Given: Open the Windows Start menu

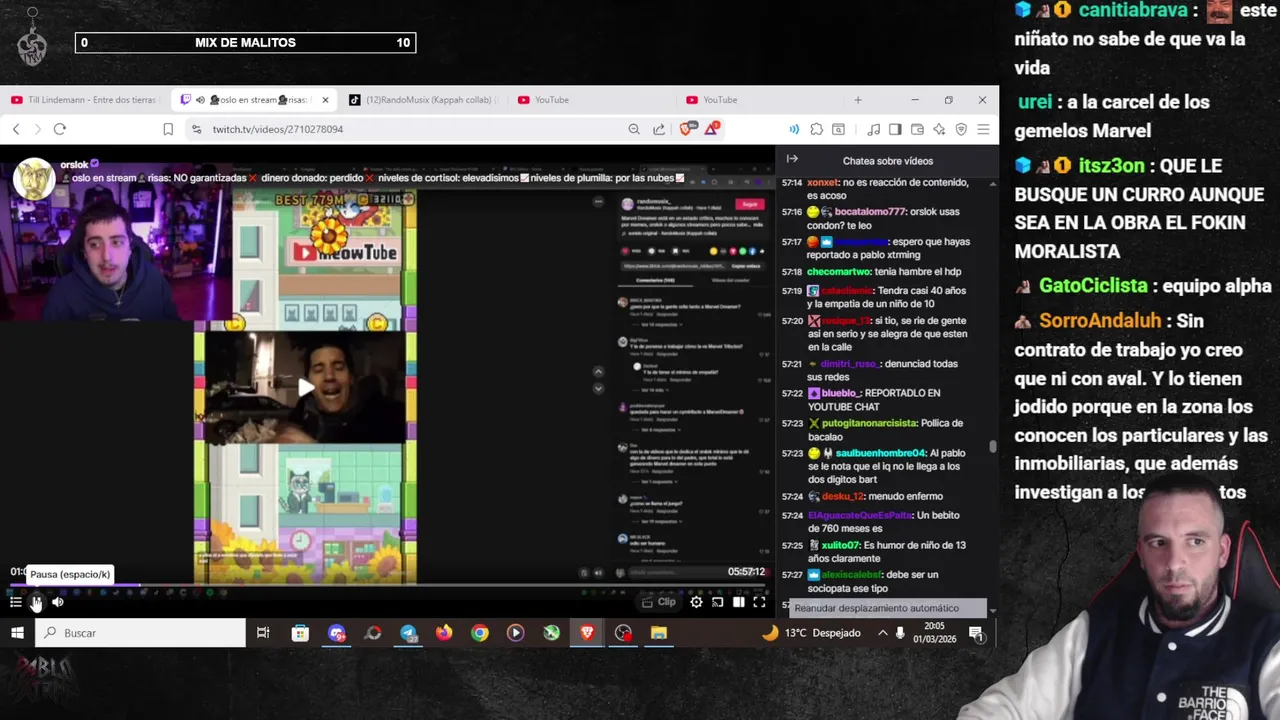Looking at the screenshot, I should pyautogui.click(x=17, y=633).
